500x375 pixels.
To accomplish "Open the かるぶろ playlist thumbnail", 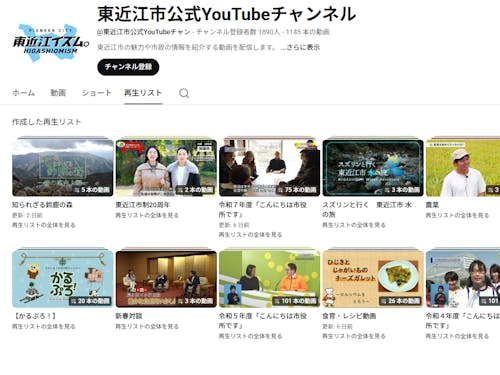I will 63,279.
